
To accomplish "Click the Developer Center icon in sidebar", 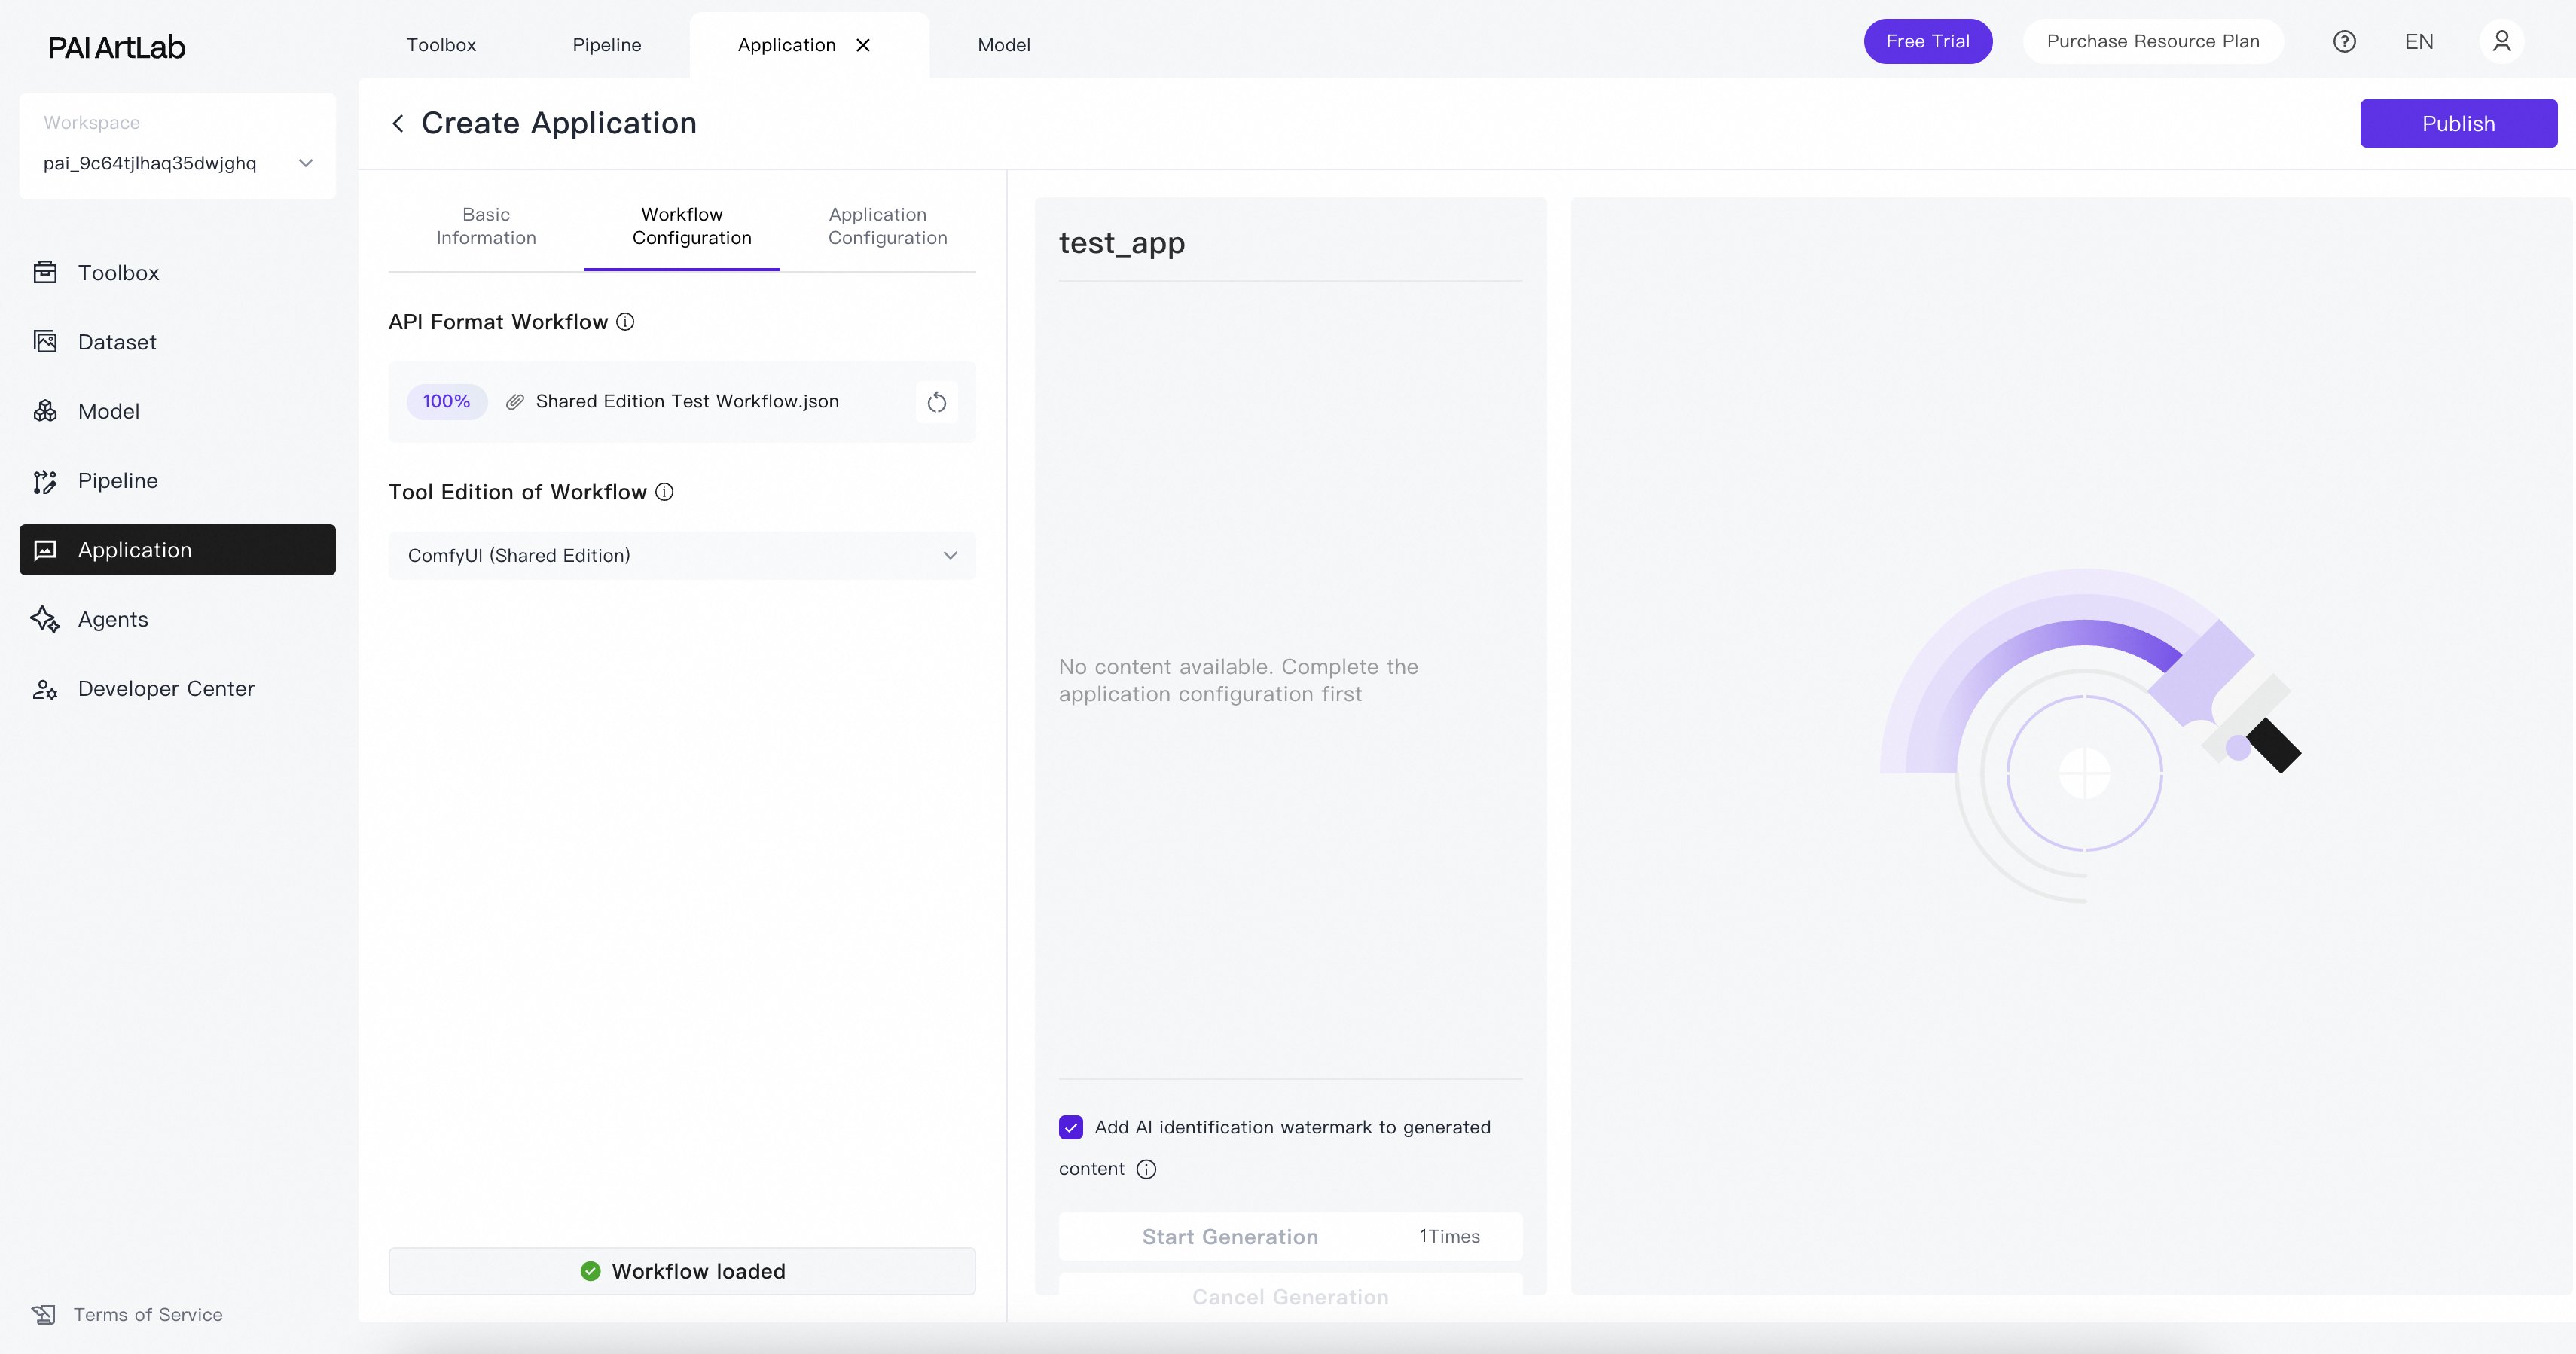I will [45, 689].
